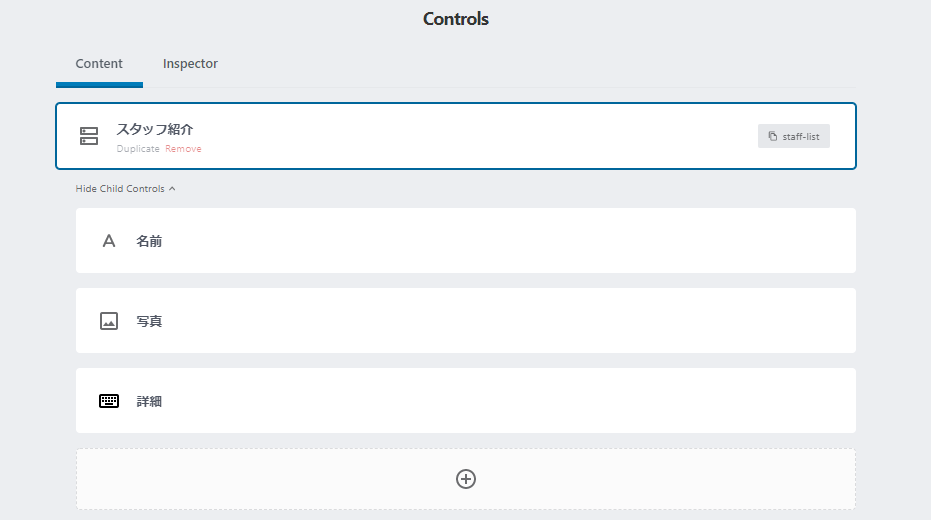The height and width of the screenshot is (520, 931).
Task: Click the image icon for 写真
Action: (x=109, y=321)
